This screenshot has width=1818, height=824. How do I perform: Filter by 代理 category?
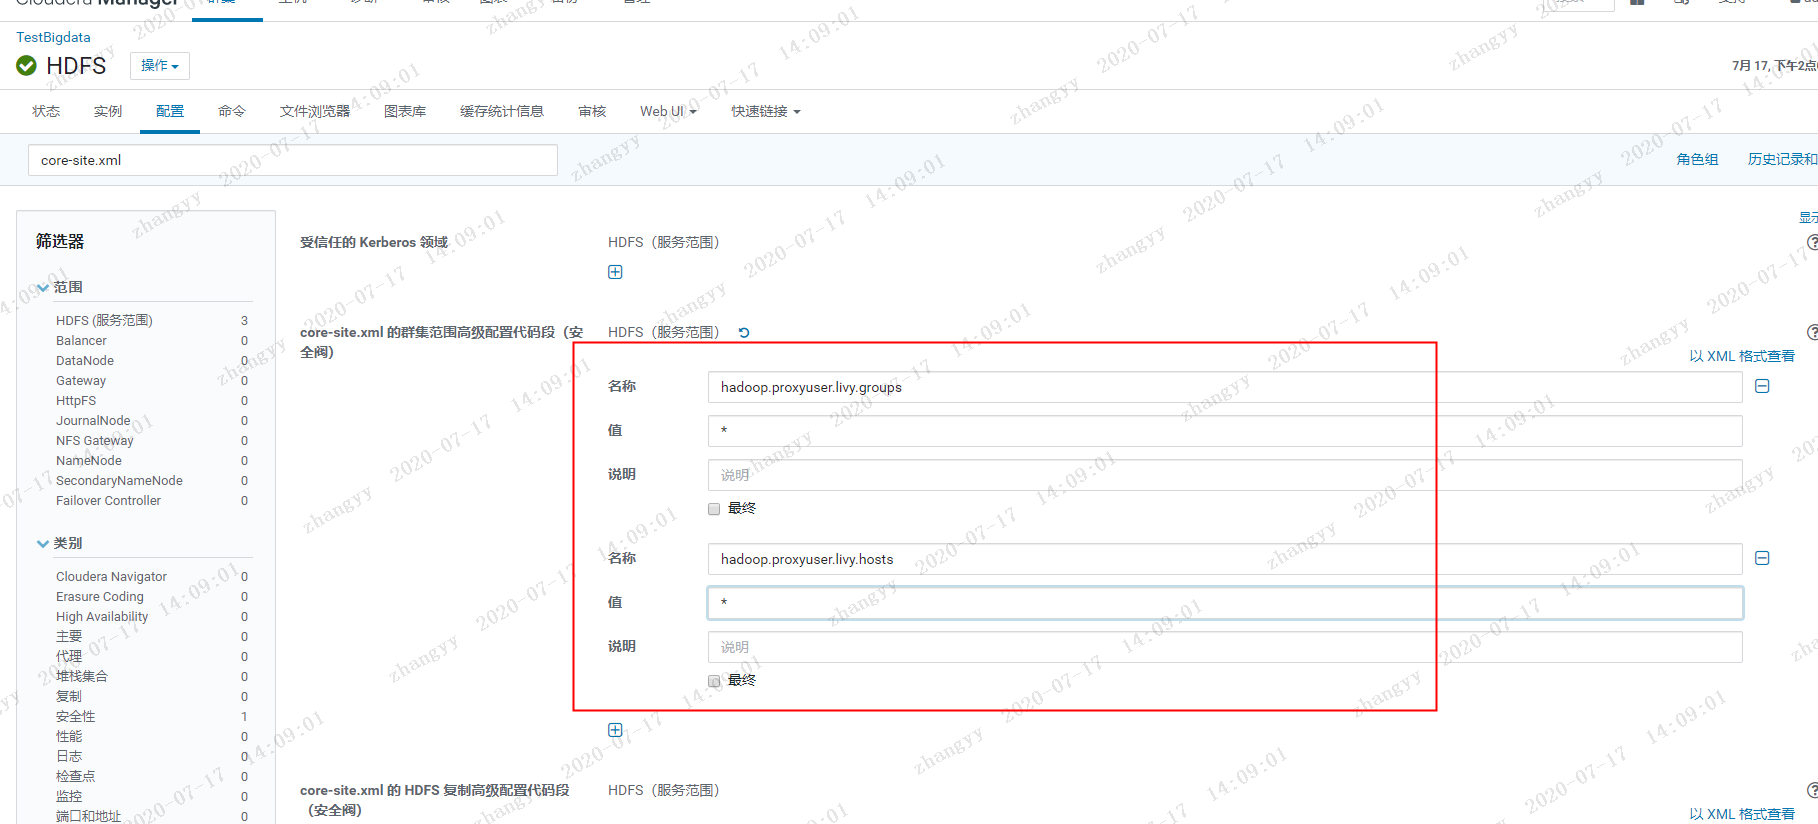[69, 657]
